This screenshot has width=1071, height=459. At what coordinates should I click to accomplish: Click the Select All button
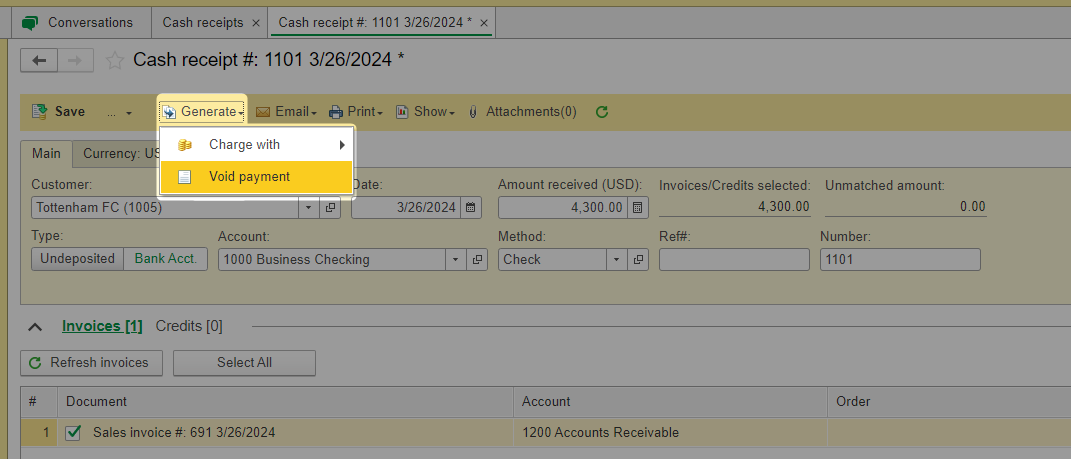point(245,363)
